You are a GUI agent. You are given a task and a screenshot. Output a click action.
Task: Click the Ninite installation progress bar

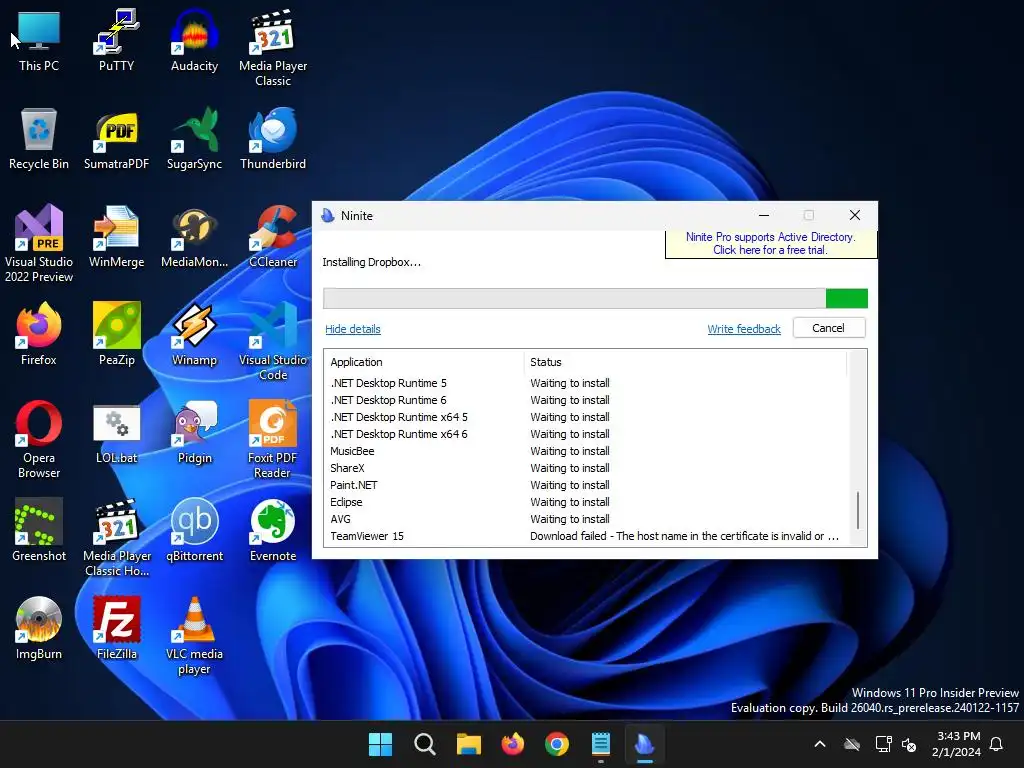(595, 298)
